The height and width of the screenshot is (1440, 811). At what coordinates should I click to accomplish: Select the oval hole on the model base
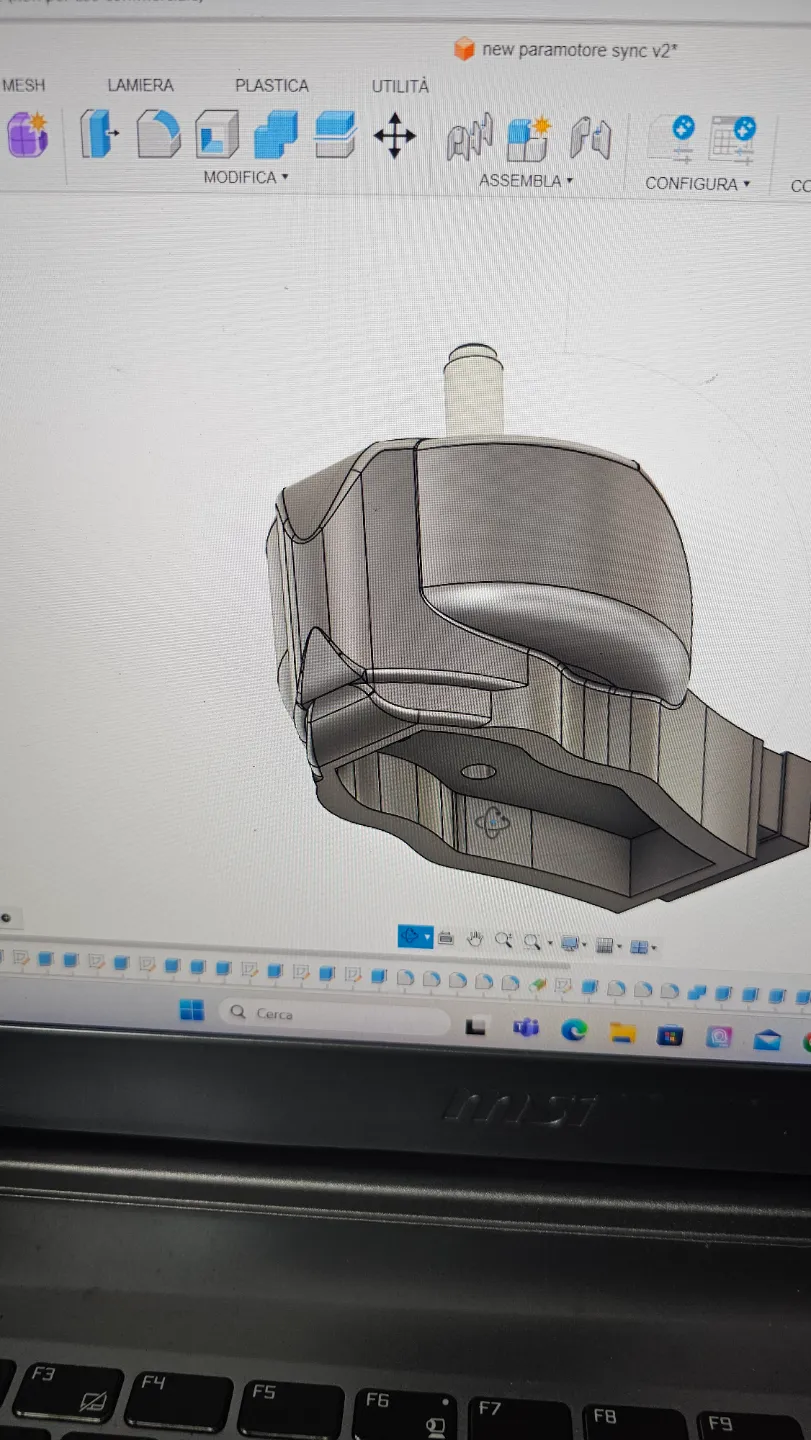(480, 772)
